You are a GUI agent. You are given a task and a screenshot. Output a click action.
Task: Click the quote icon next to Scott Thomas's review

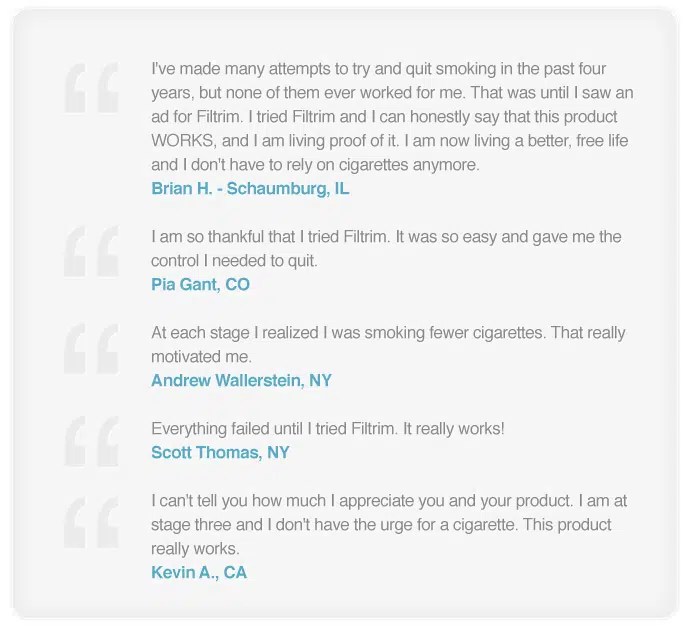pos(92,441)
